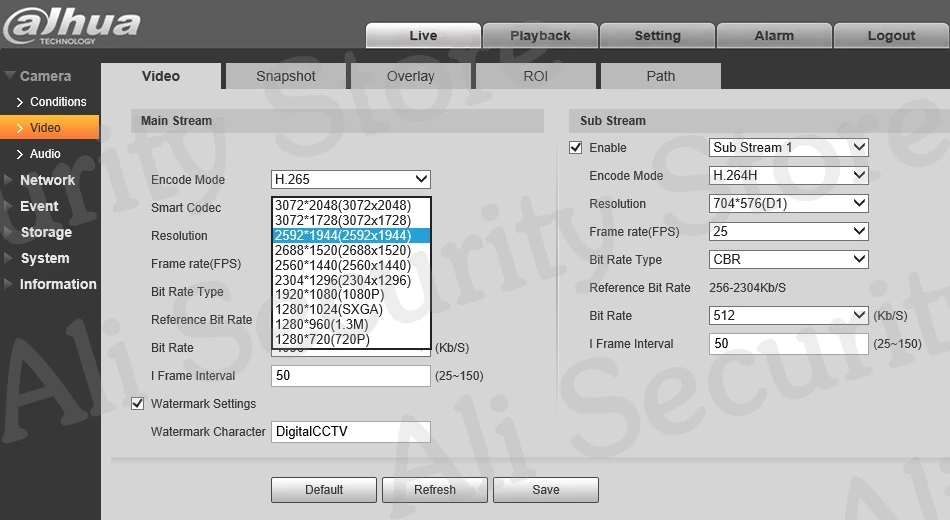This screenshot has width=950, height=520.
Task: Select 1920*1080(1080P) resolution option
Action: 351,295
